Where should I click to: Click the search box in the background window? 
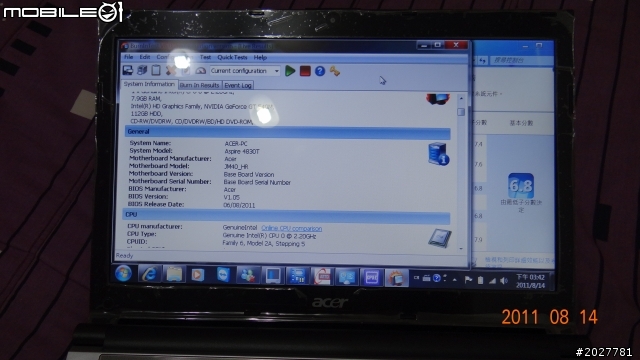pyautogui.click(x=521, y=60)
